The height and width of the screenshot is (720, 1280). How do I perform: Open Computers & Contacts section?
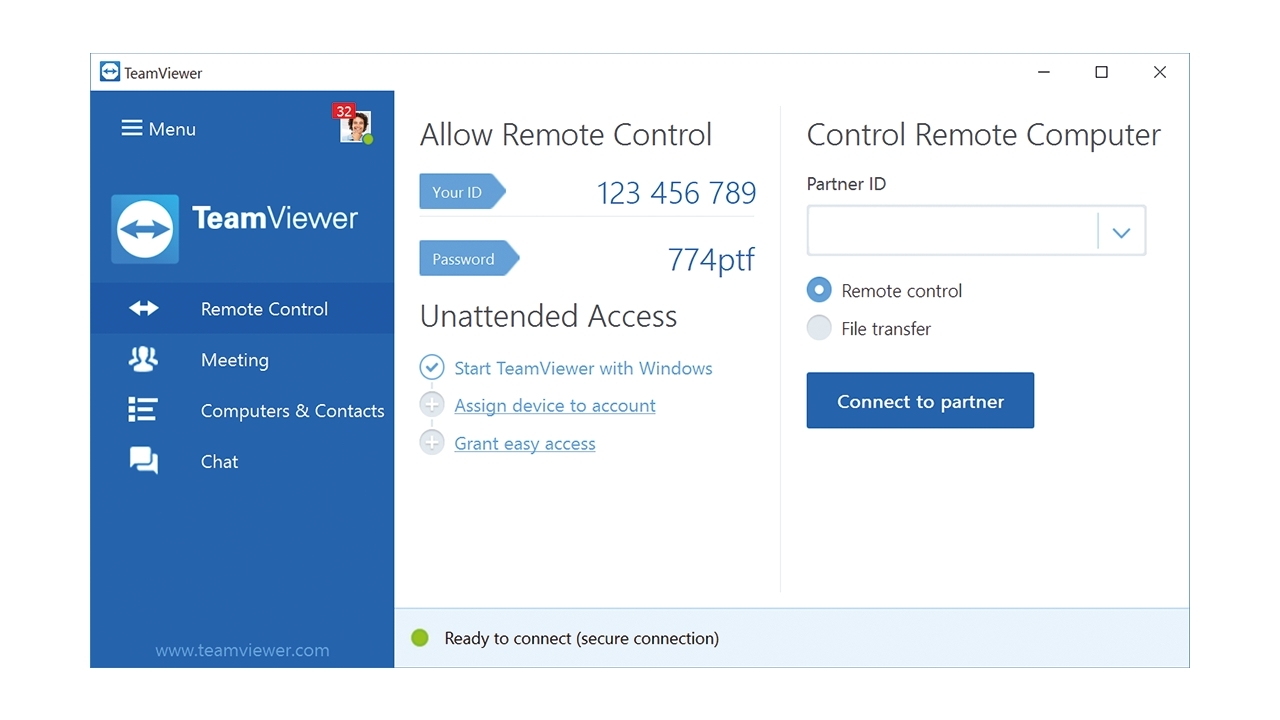pos(292,411)
